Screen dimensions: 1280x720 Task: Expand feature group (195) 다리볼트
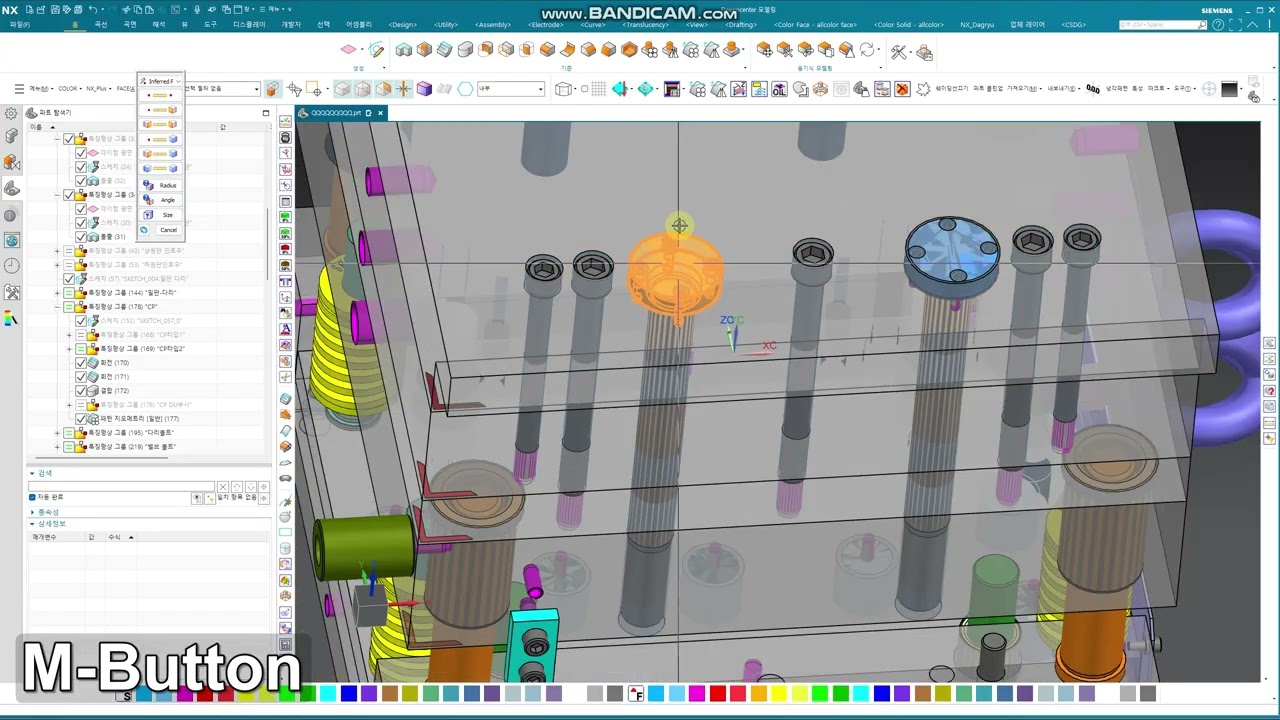click(57, 433)
